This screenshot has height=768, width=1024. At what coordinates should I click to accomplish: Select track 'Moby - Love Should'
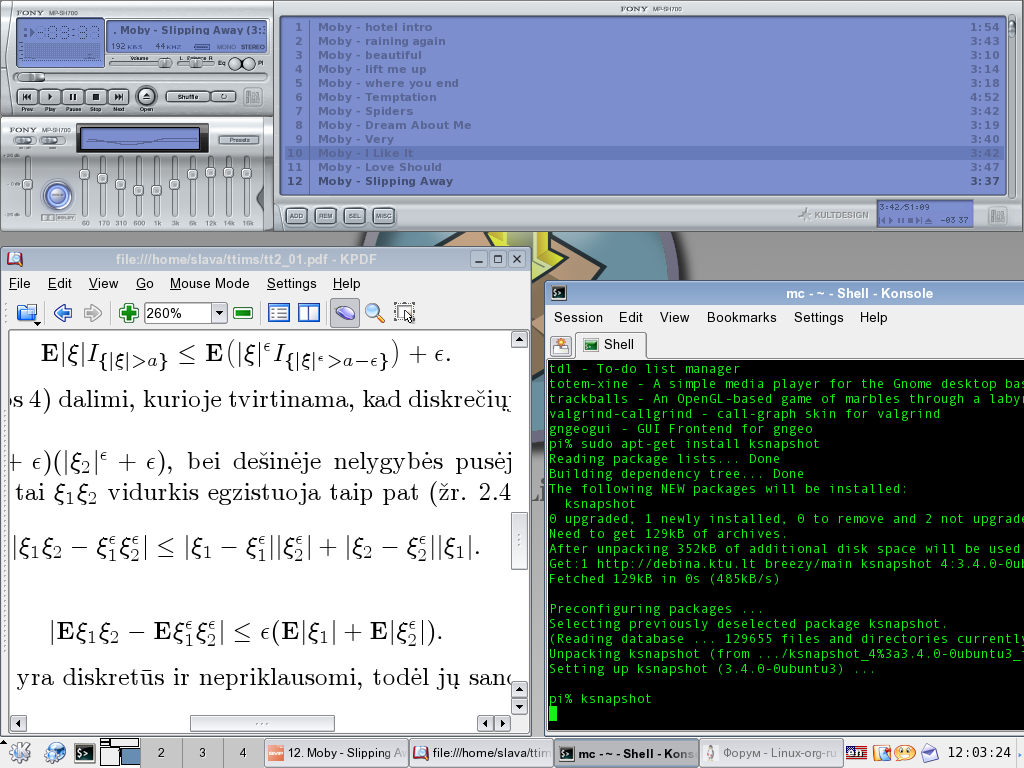(x=643, y=167)
